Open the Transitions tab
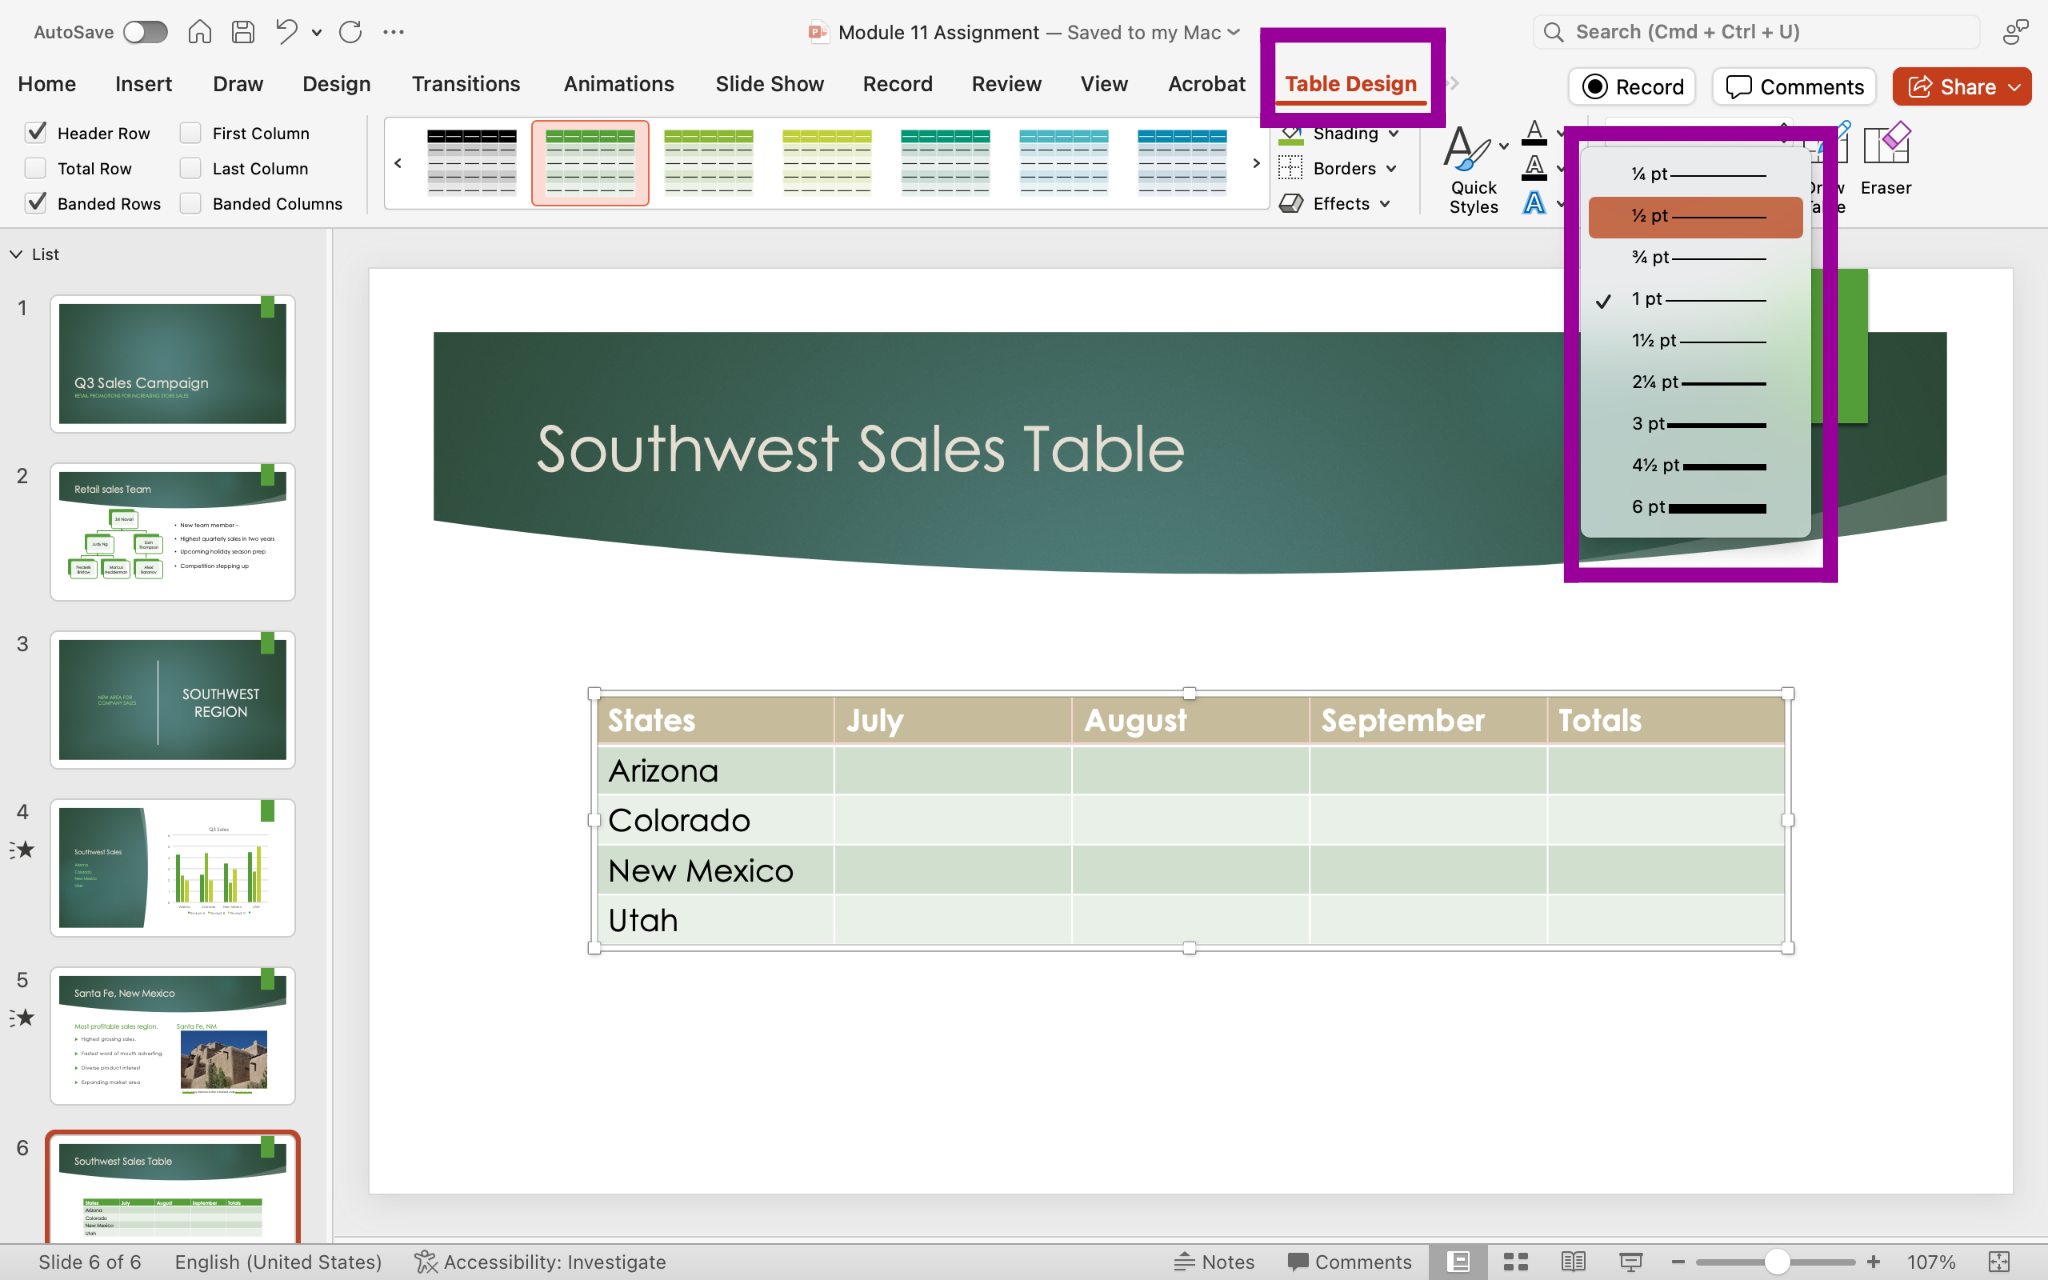Viewport: 2048px width, 1280px height. pyautogui.click(x=466, y=84)
